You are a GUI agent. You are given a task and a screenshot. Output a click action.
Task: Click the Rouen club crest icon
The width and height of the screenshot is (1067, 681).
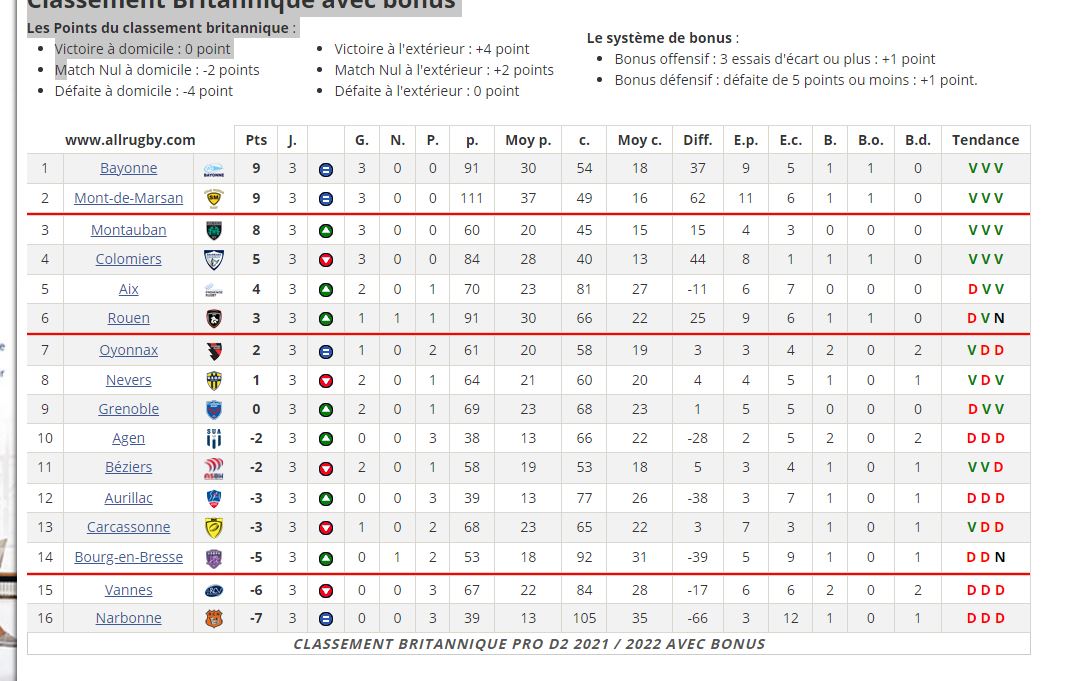[214, 318]
